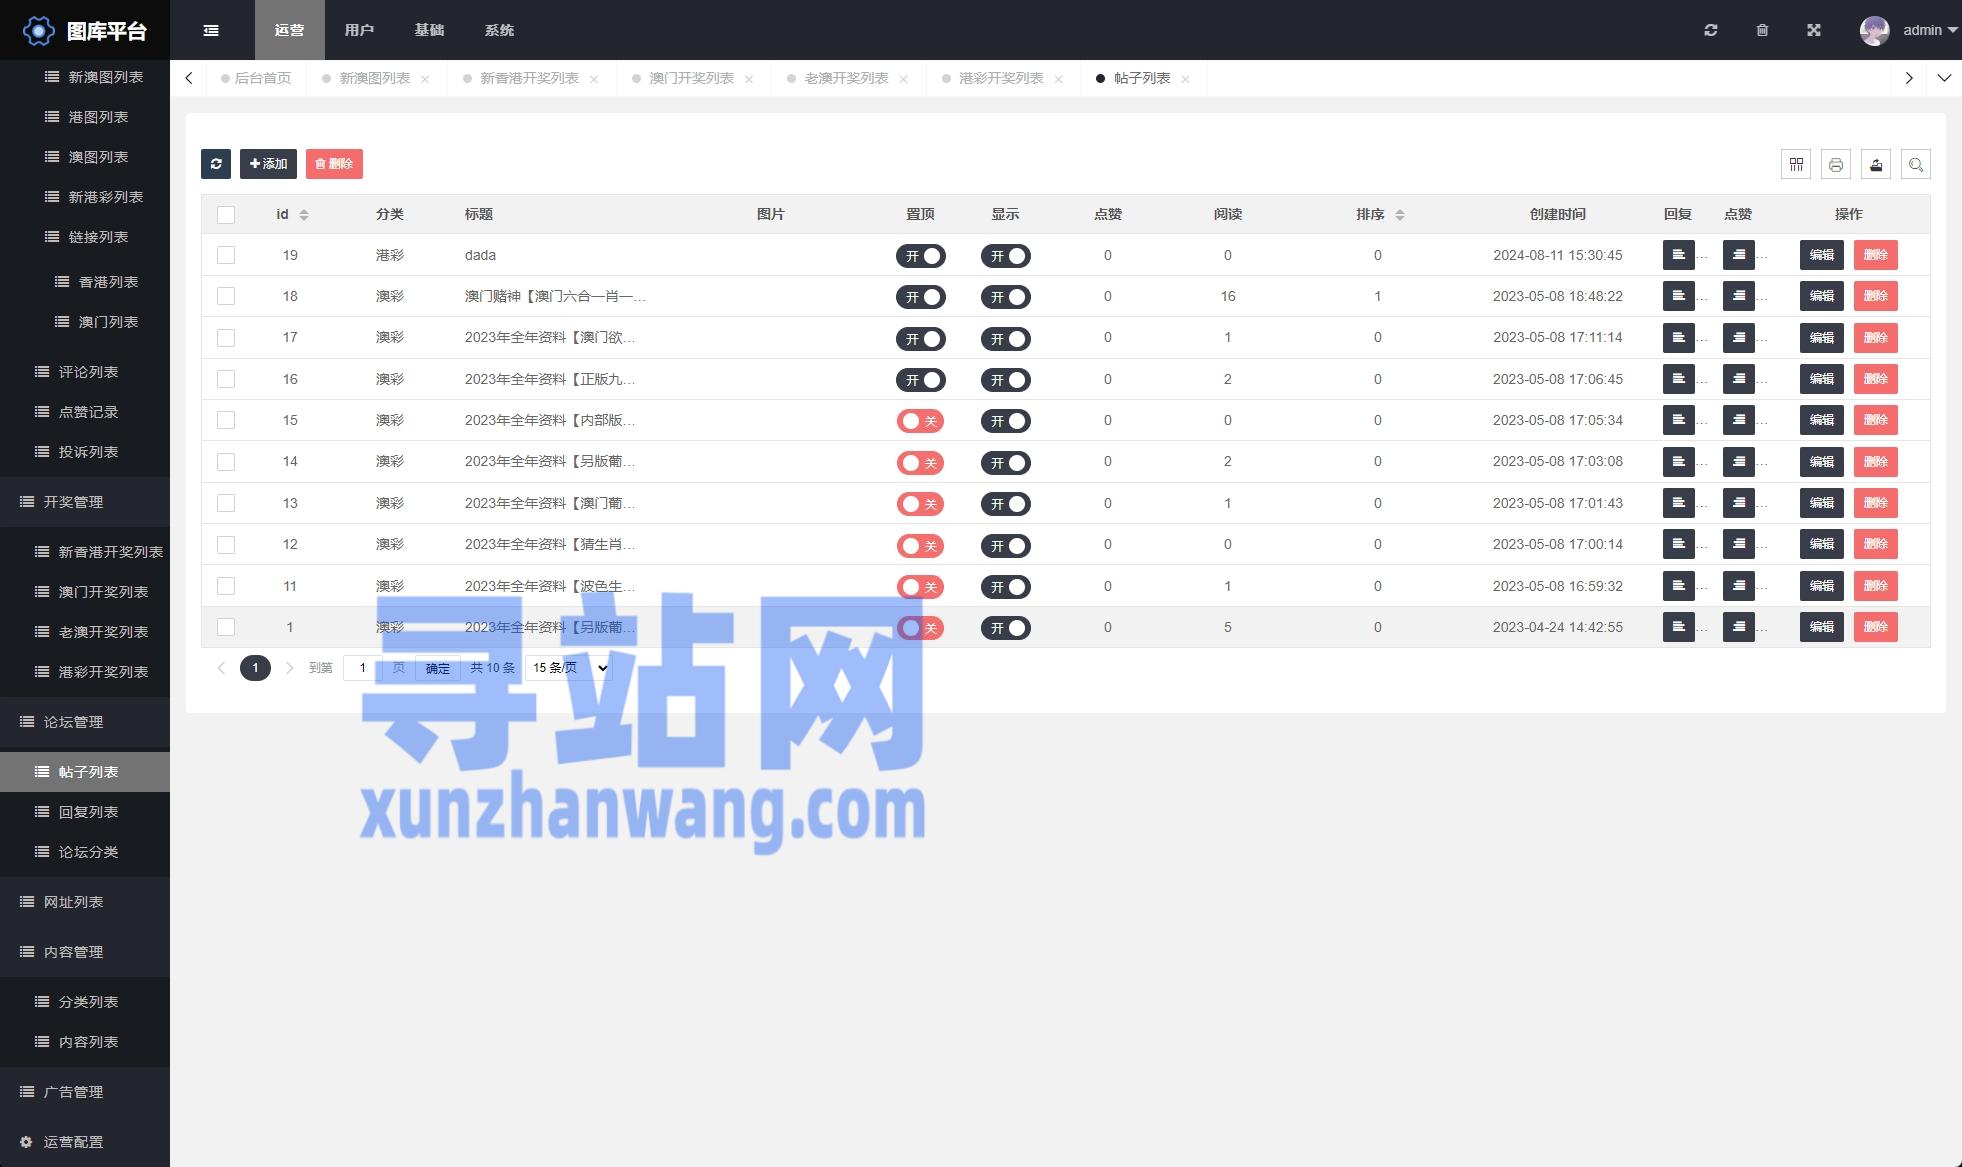Screen dimensions: 1962x1167
Task: Click the export icon above the table
Action: (x=1876, y=164)
